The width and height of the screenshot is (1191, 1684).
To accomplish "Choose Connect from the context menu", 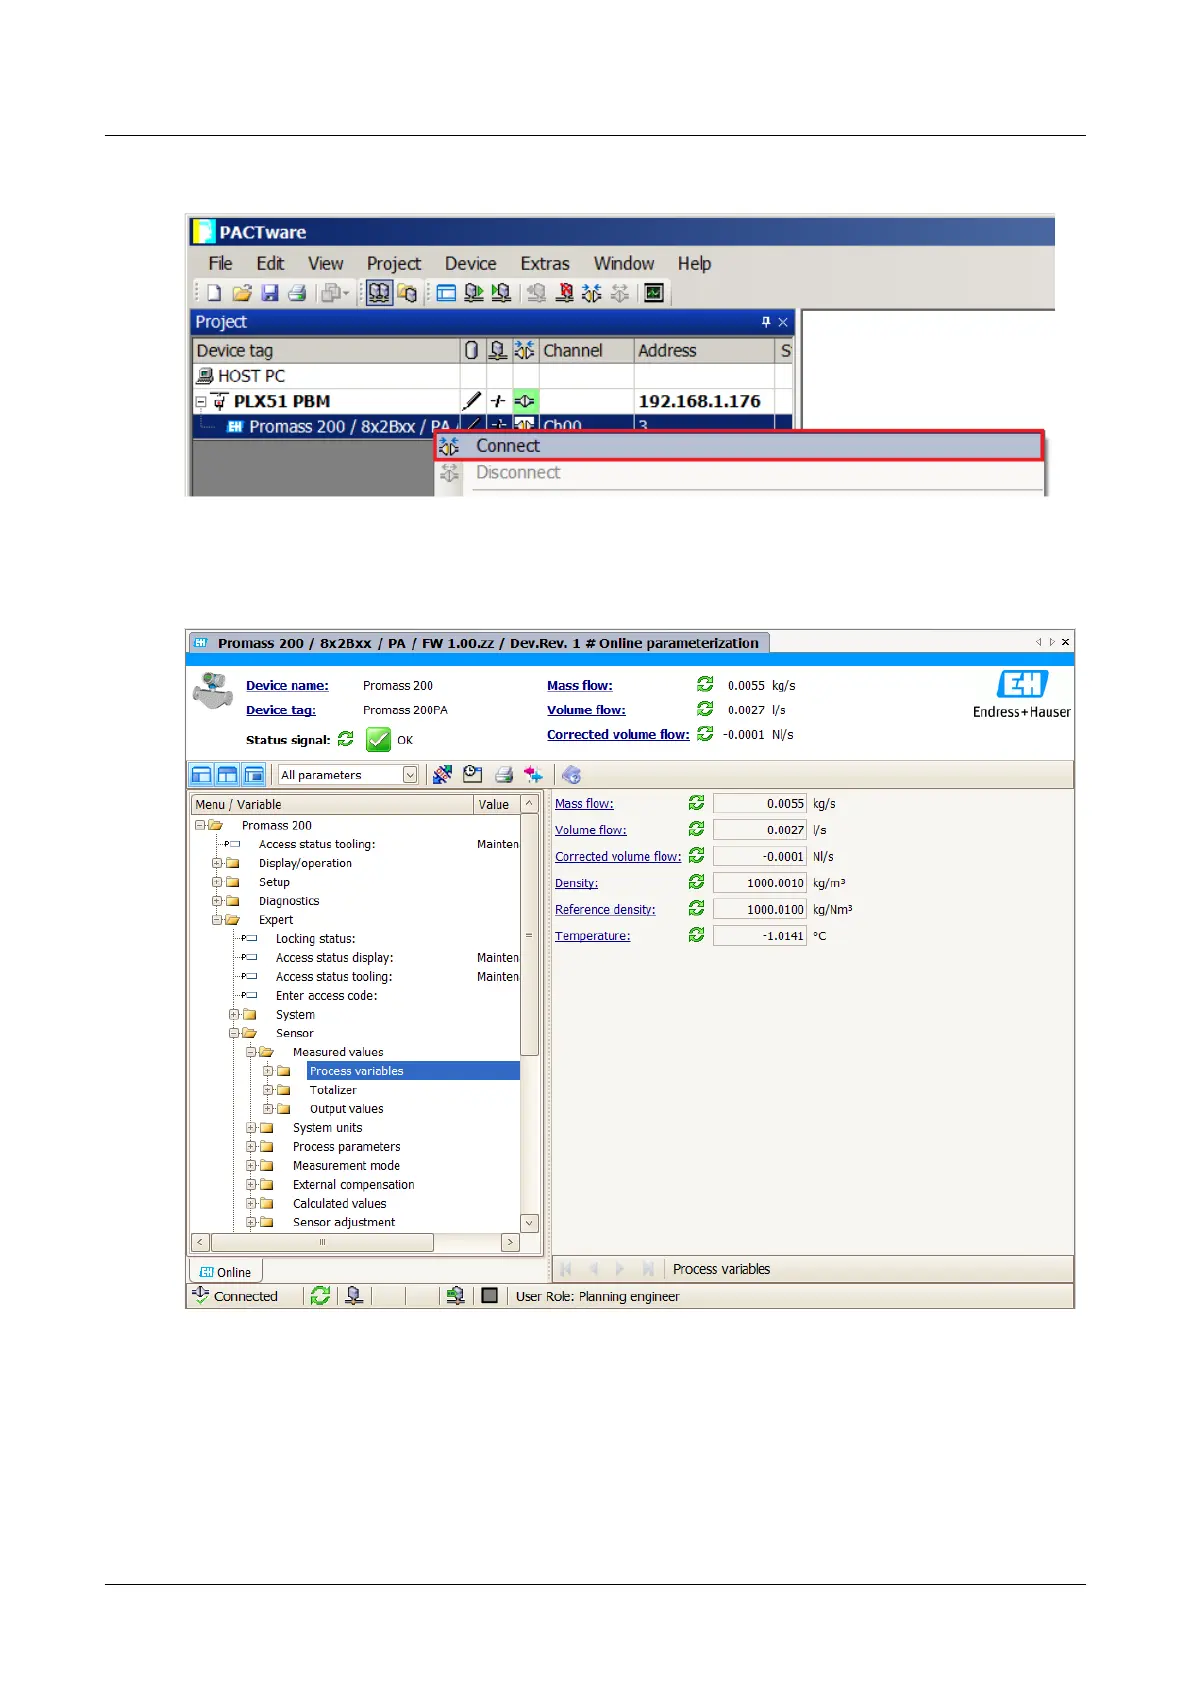I will coord(739,446).
